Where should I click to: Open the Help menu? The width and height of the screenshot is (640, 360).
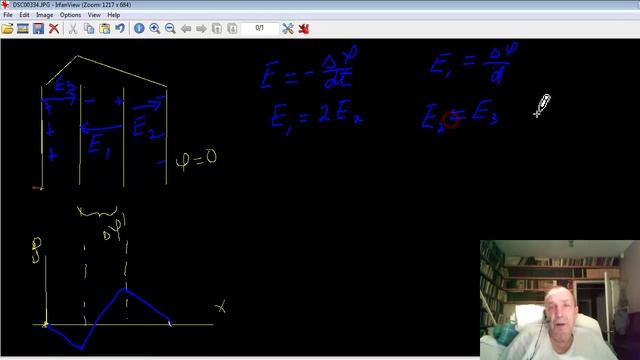click(113, 15)
